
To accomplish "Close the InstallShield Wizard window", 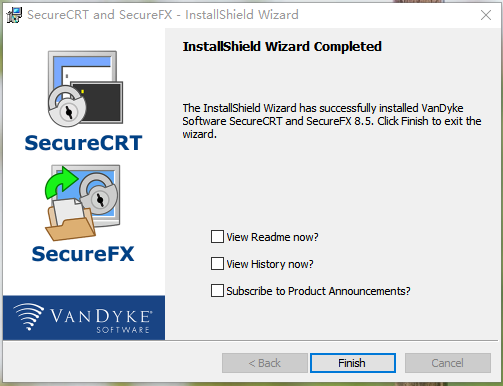I will tap(486, 15).
